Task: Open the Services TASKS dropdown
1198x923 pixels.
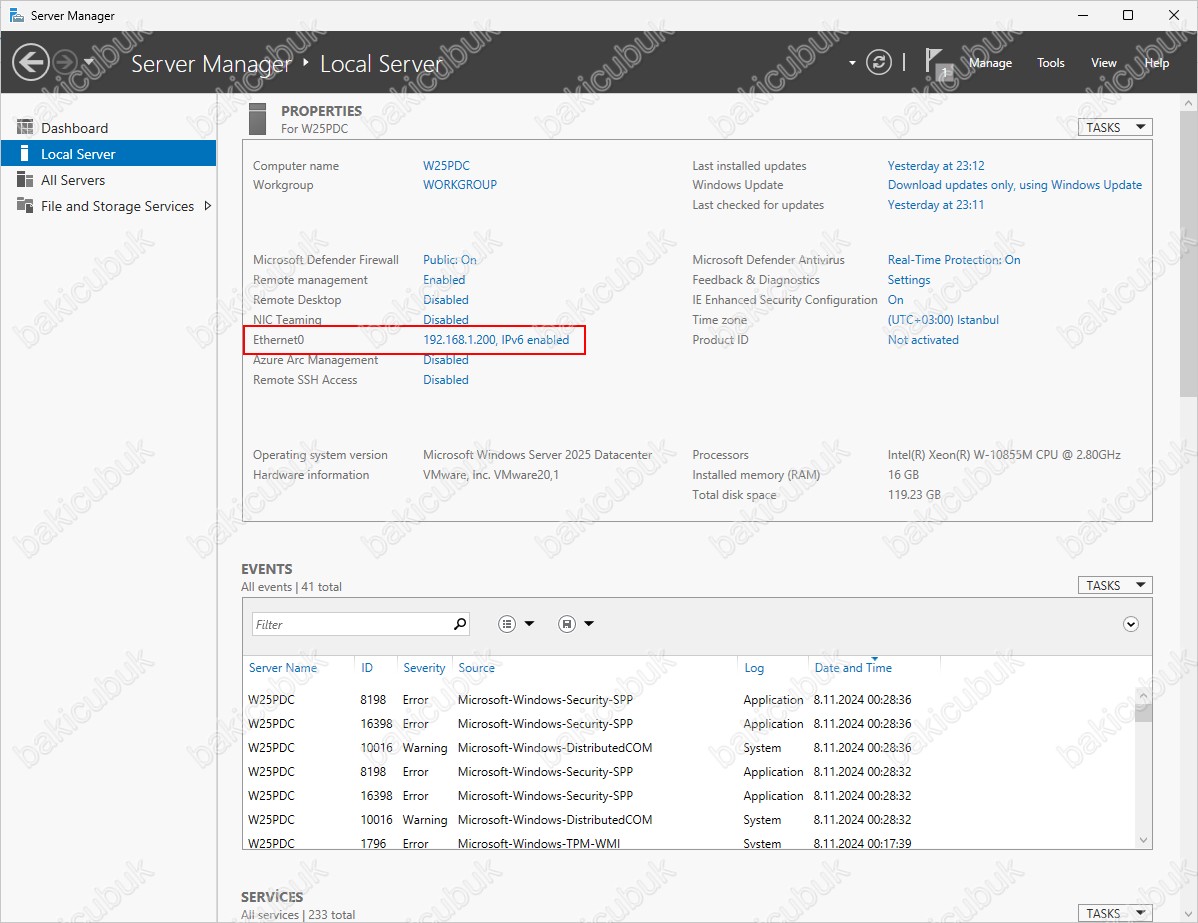Action: click(x=1115, y=913)
